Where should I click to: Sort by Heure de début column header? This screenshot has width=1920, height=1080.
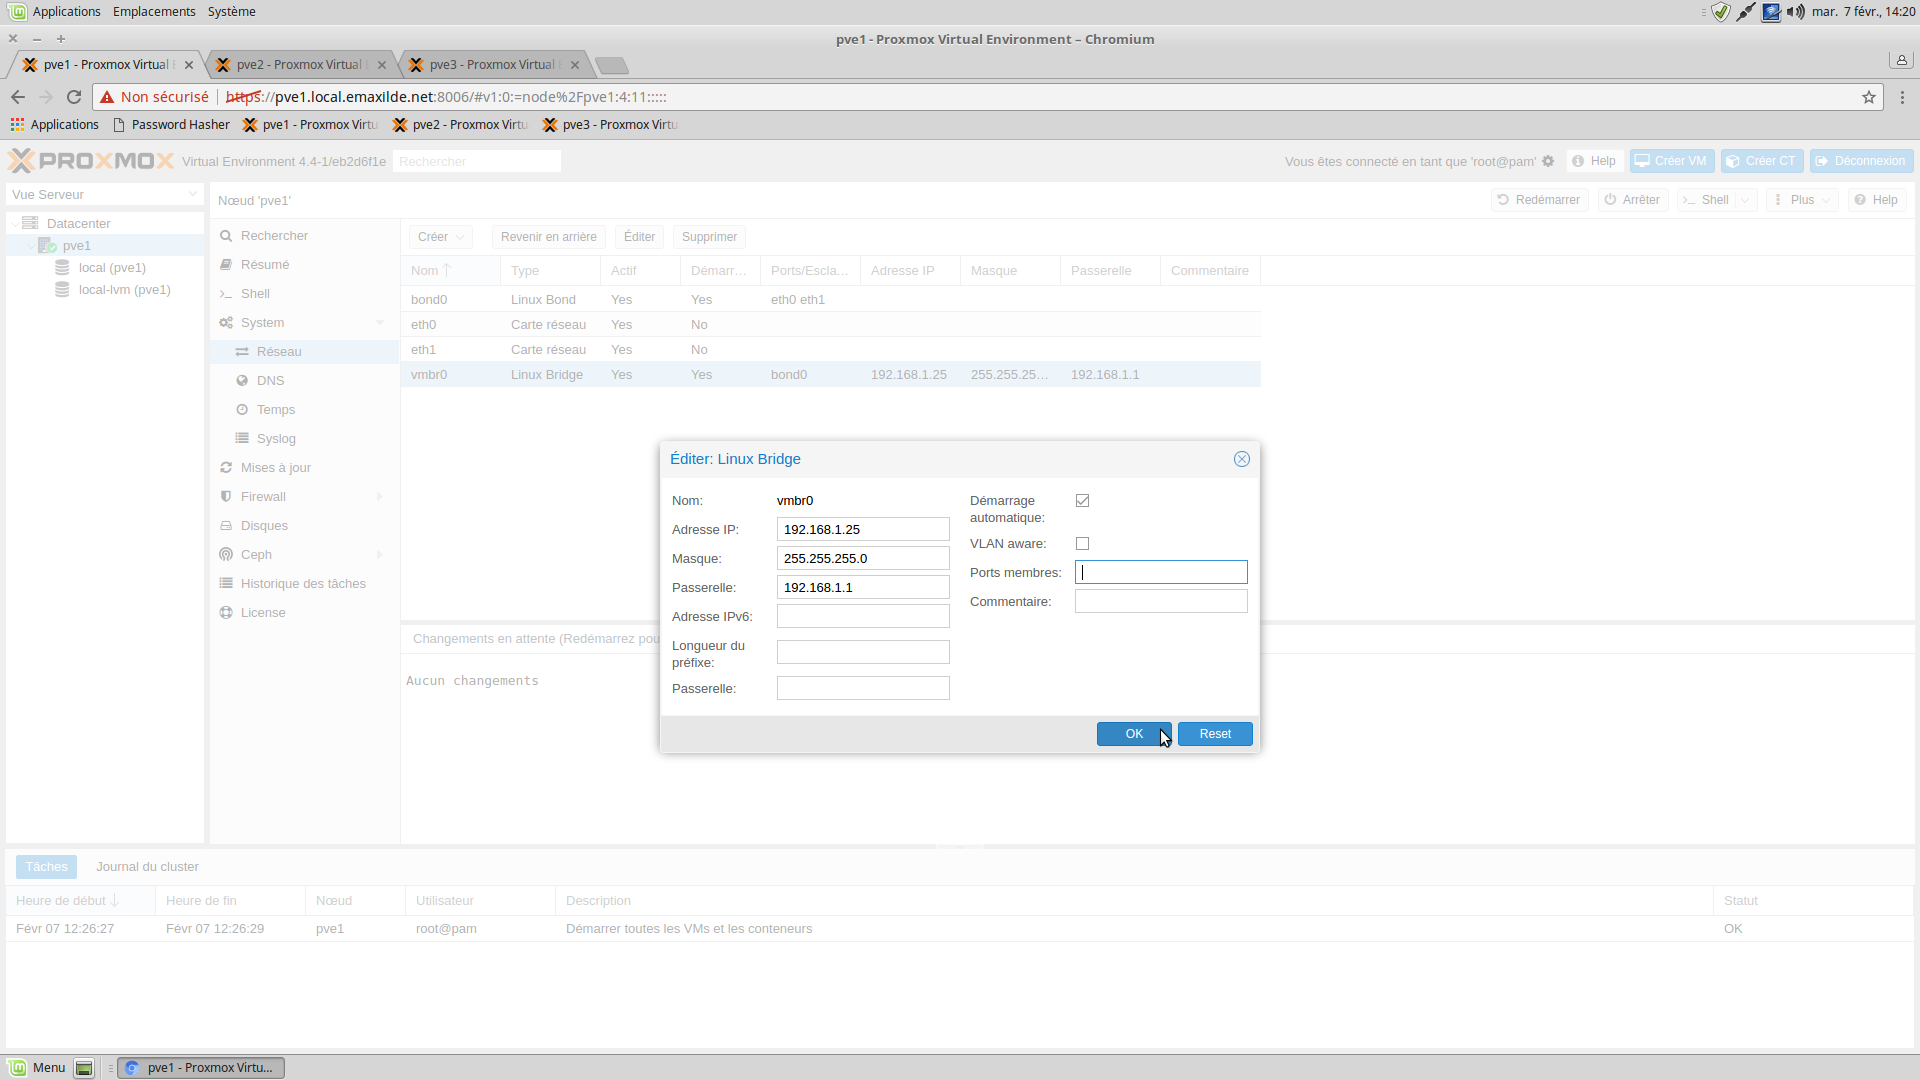click(80, 901)
